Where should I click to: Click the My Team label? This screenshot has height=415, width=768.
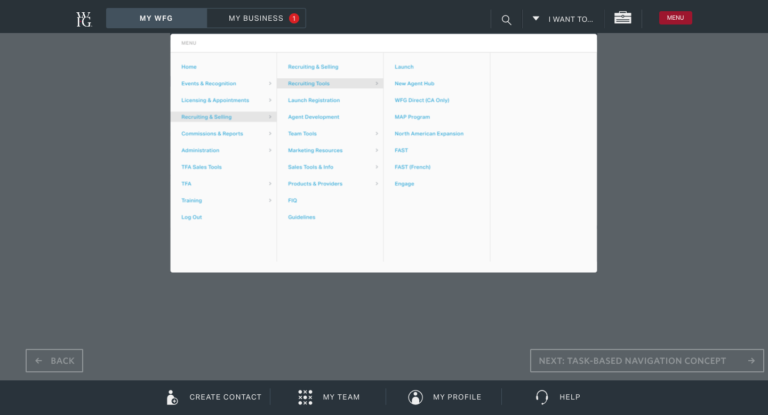point(341,397)
